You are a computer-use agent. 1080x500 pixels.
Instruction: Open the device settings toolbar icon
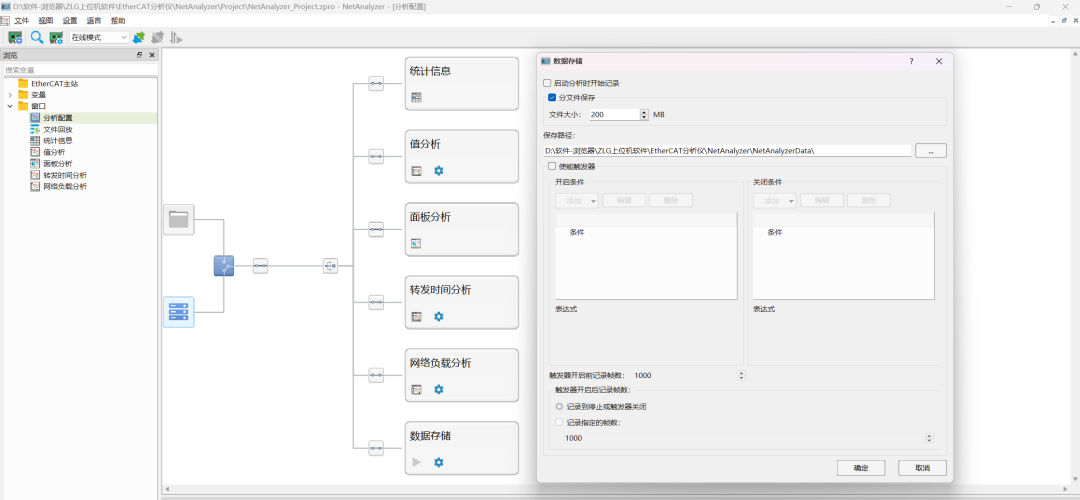coord(56,37)
